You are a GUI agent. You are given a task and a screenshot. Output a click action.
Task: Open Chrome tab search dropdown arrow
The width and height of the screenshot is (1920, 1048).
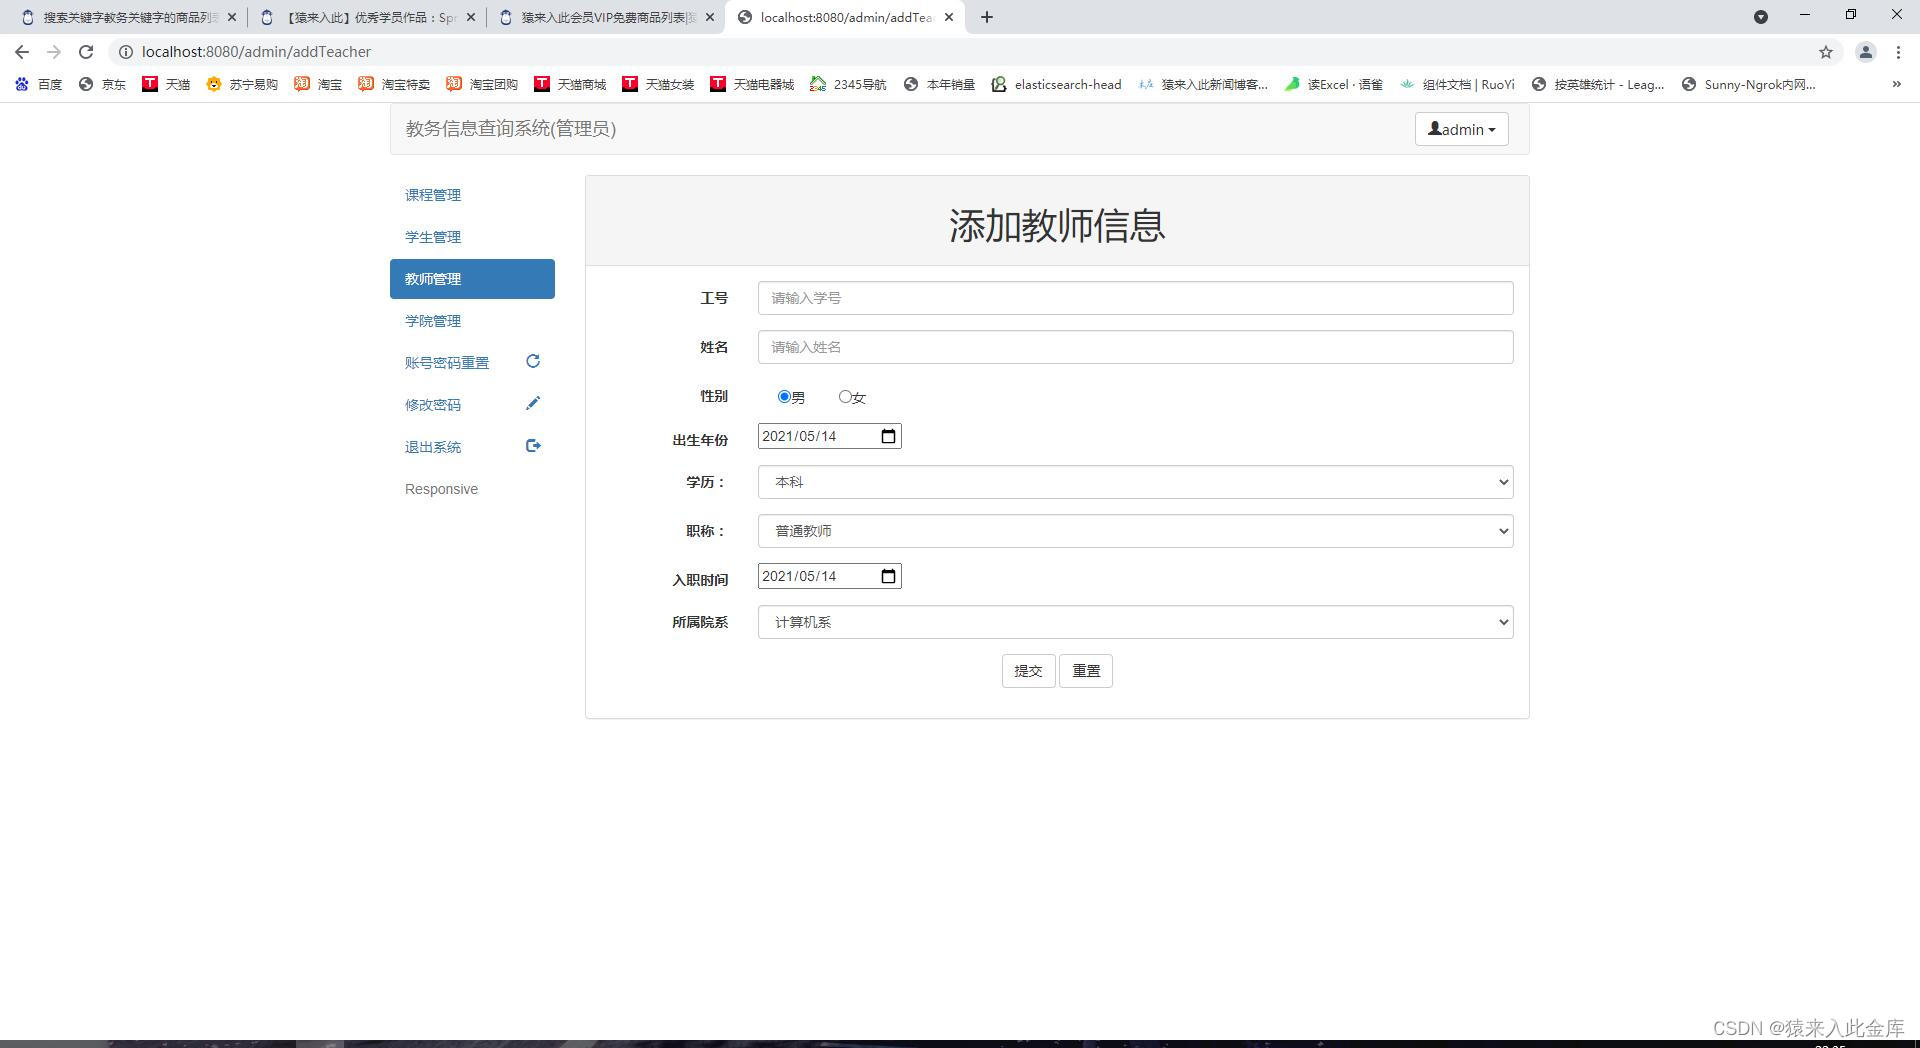click(1761, 17)
